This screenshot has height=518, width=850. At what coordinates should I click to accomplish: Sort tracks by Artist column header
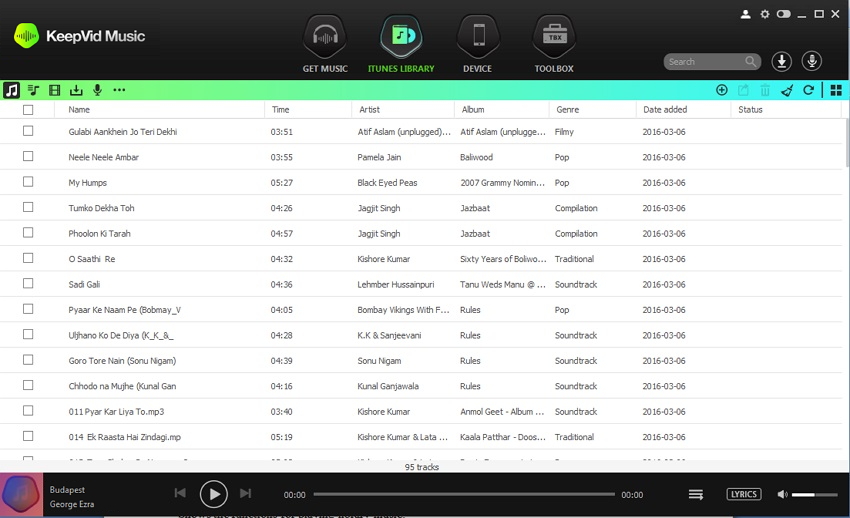pyautogui.click(x=369, y=110)
